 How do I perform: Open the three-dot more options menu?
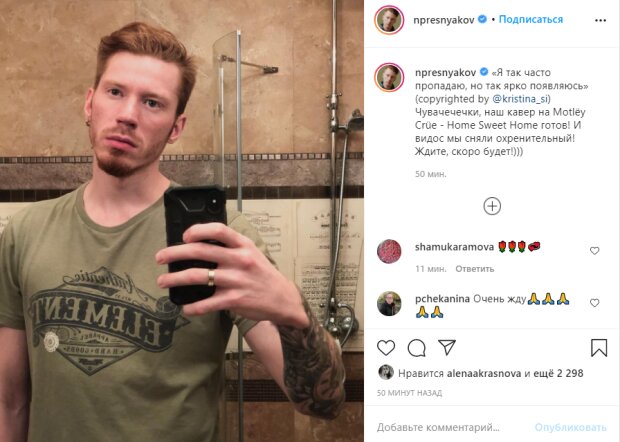(600, 21)
